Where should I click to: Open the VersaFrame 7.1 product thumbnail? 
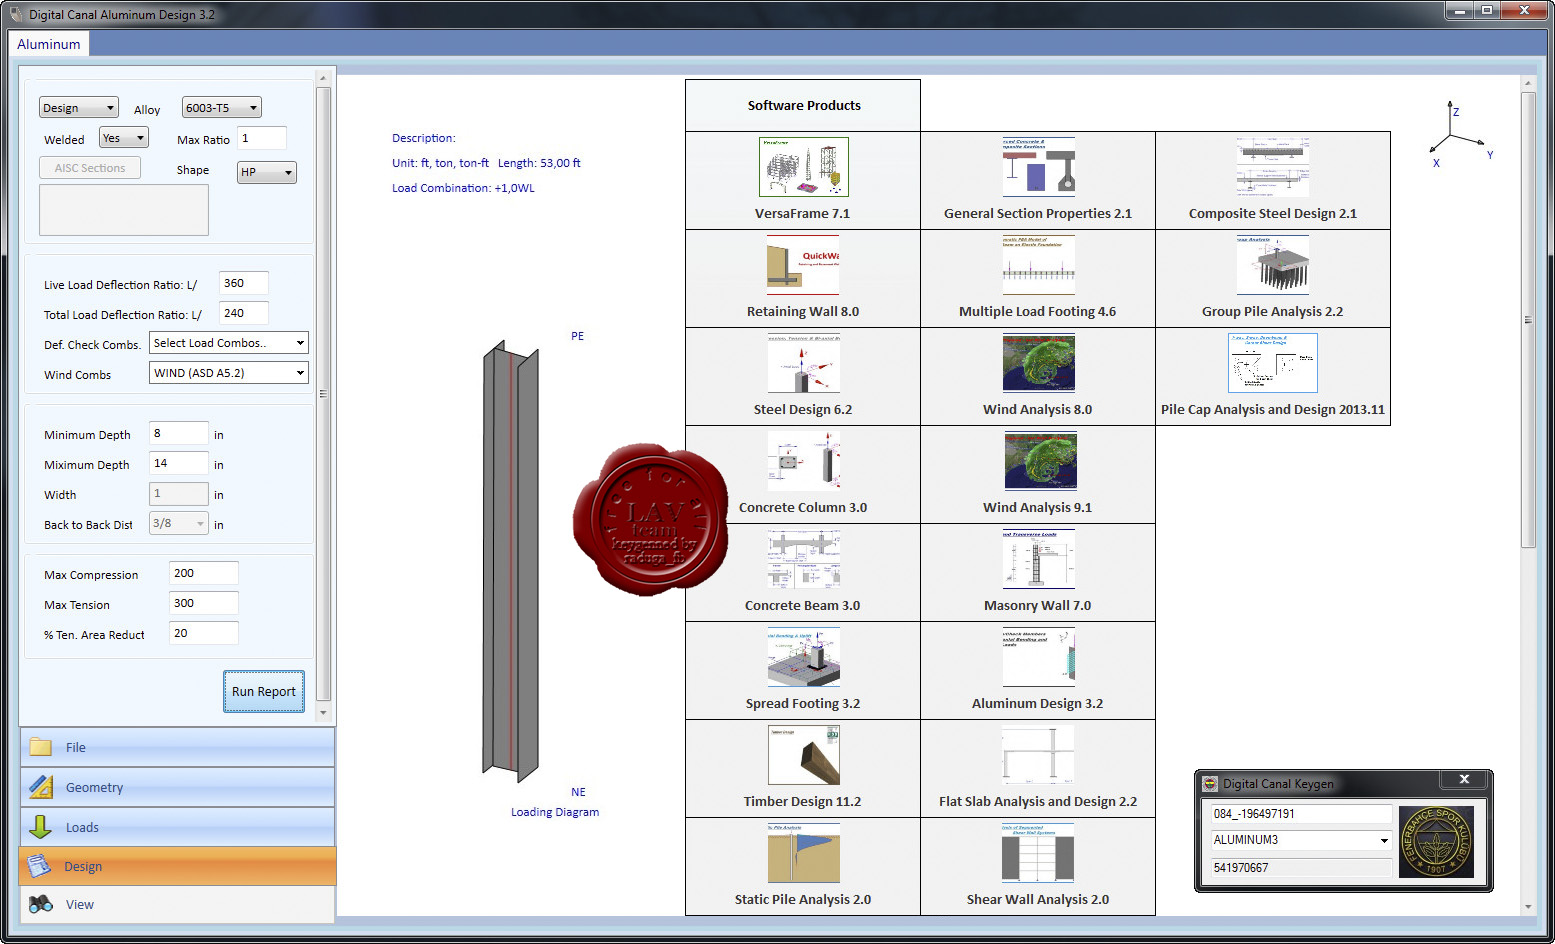tap(803, 167)
